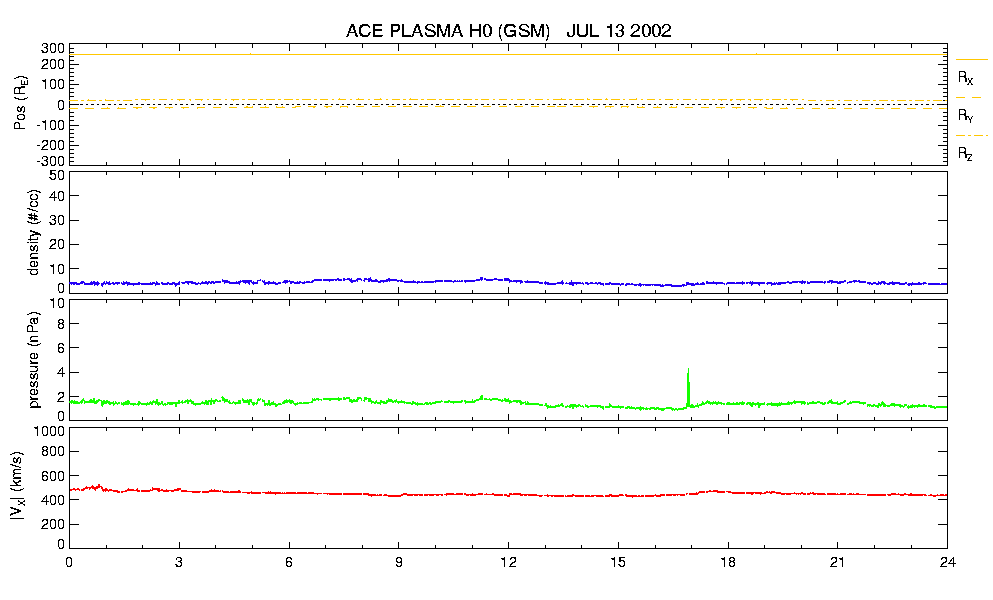Click the solid yellow line in position panel
Image resolution: width=993 pixels, height=600 pixels.
point(500,54)
